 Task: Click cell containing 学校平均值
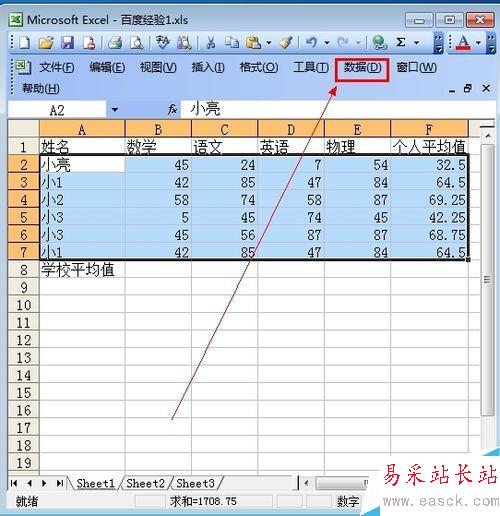click(82, 270)
